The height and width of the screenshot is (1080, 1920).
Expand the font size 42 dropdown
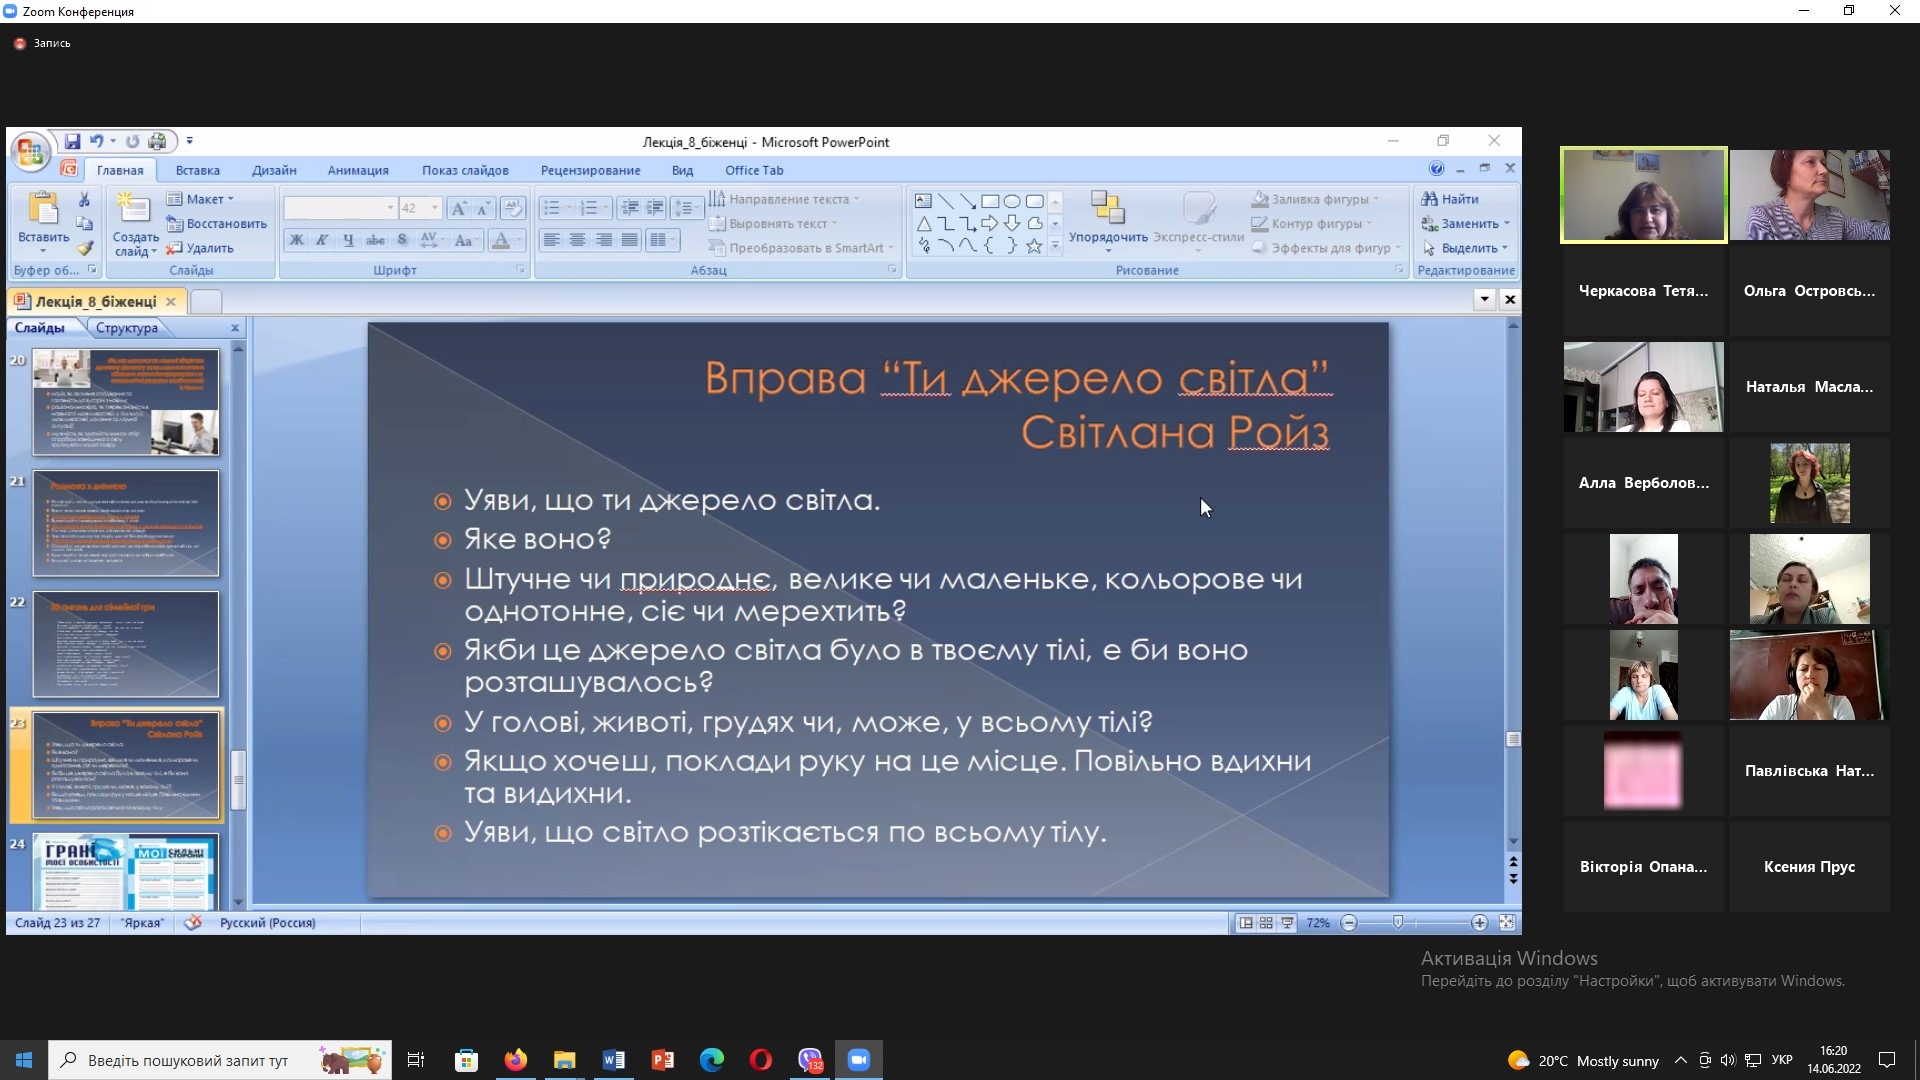434,208
